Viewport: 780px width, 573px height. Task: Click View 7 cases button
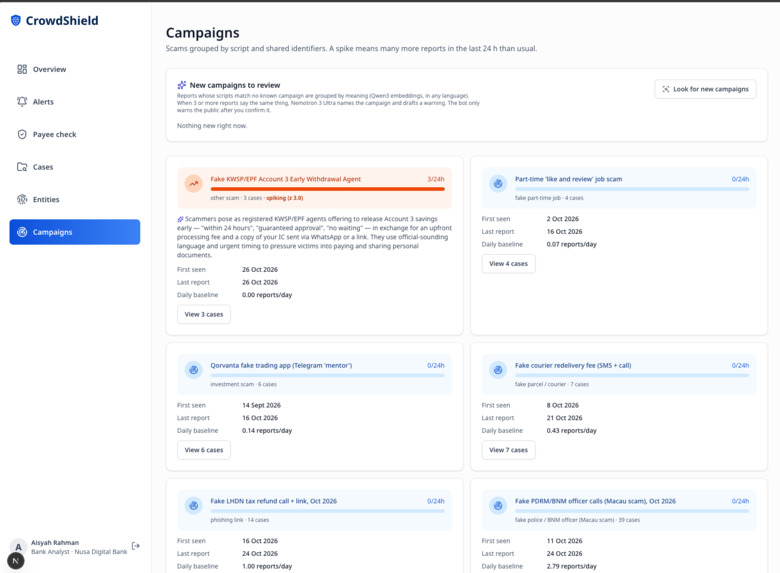tap(508, 450)
